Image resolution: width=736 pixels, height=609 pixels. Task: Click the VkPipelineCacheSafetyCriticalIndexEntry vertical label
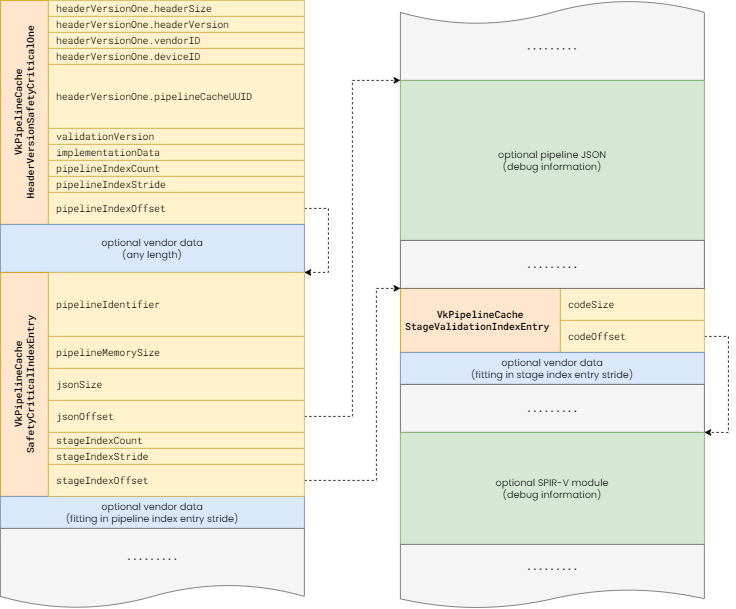pos(24,384)
